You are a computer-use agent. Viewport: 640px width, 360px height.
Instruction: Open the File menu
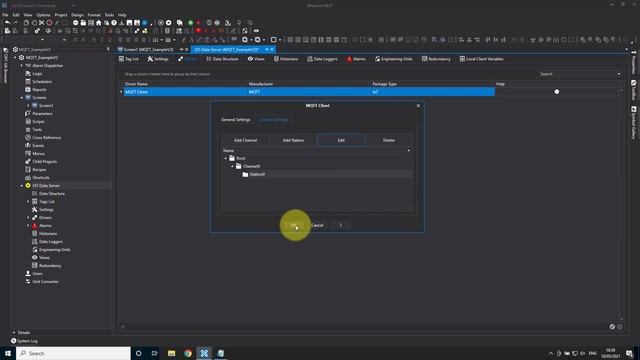coord(5,15)
